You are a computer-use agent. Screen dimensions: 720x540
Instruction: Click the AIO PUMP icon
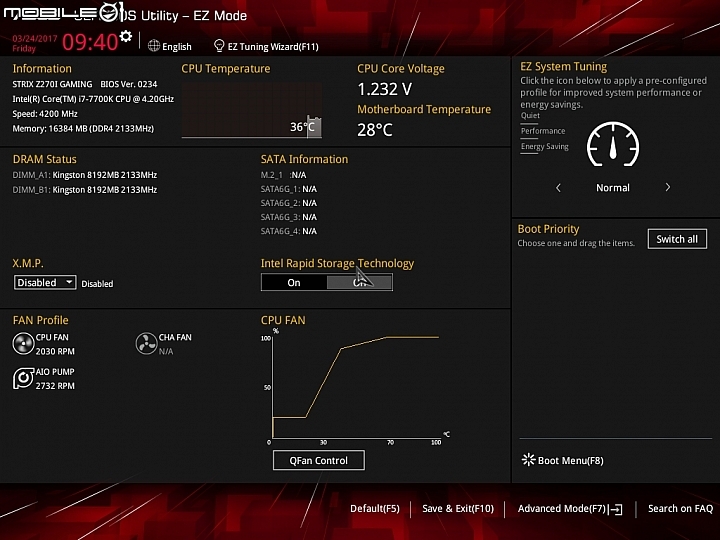23,378
